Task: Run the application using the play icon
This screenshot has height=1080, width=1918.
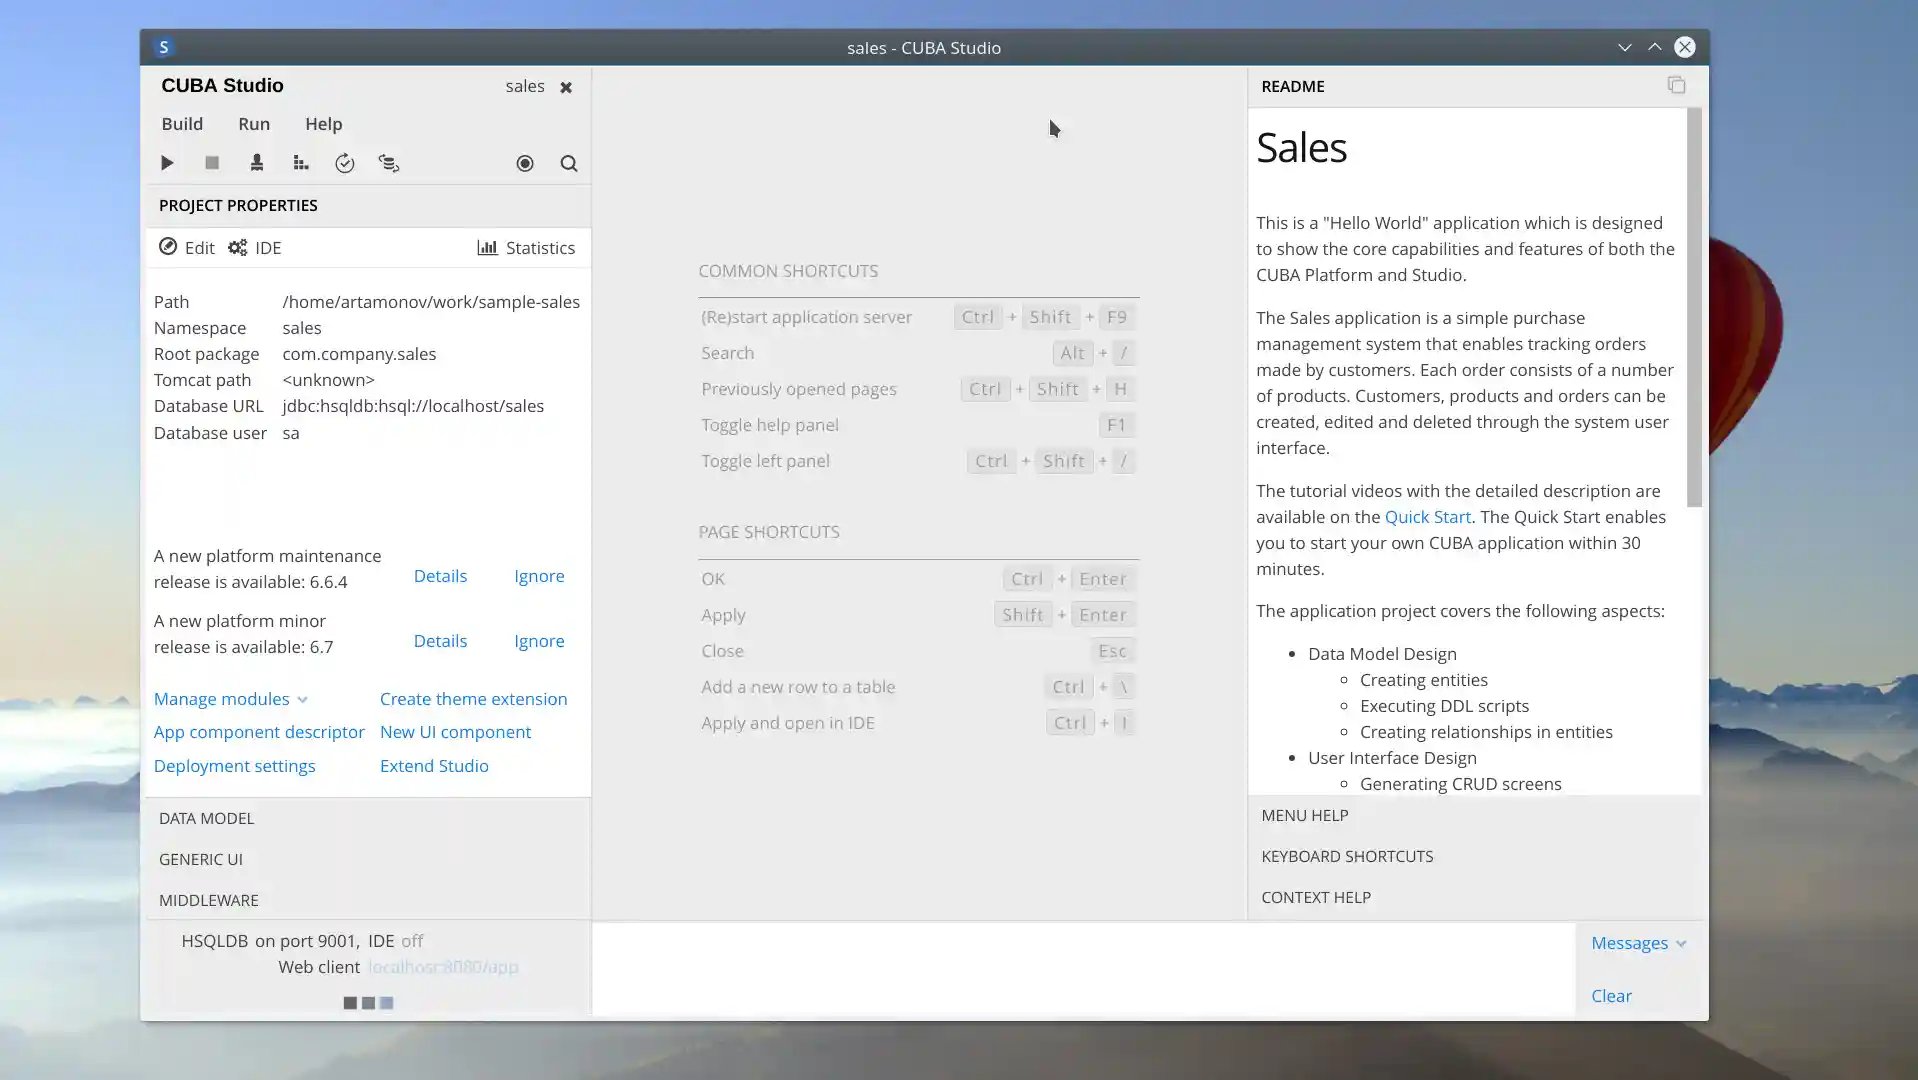Action: (166, 163)
